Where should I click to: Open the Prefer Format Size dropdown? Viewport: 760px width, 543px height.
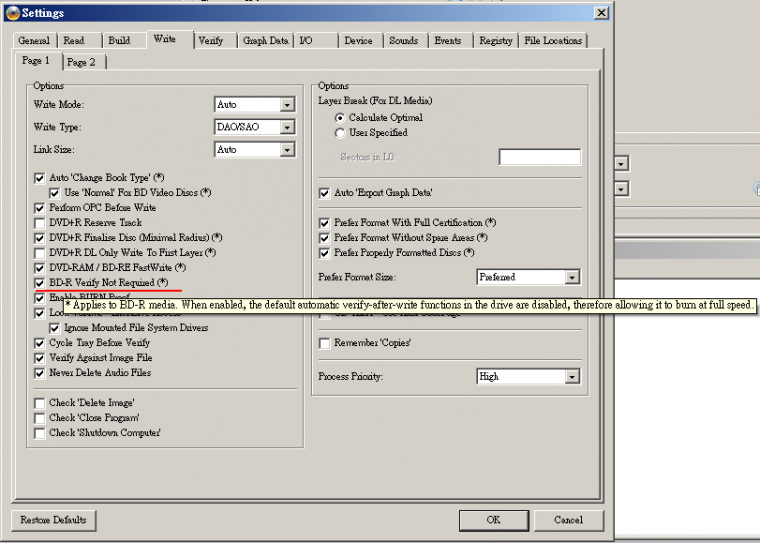tap(572, 277)
